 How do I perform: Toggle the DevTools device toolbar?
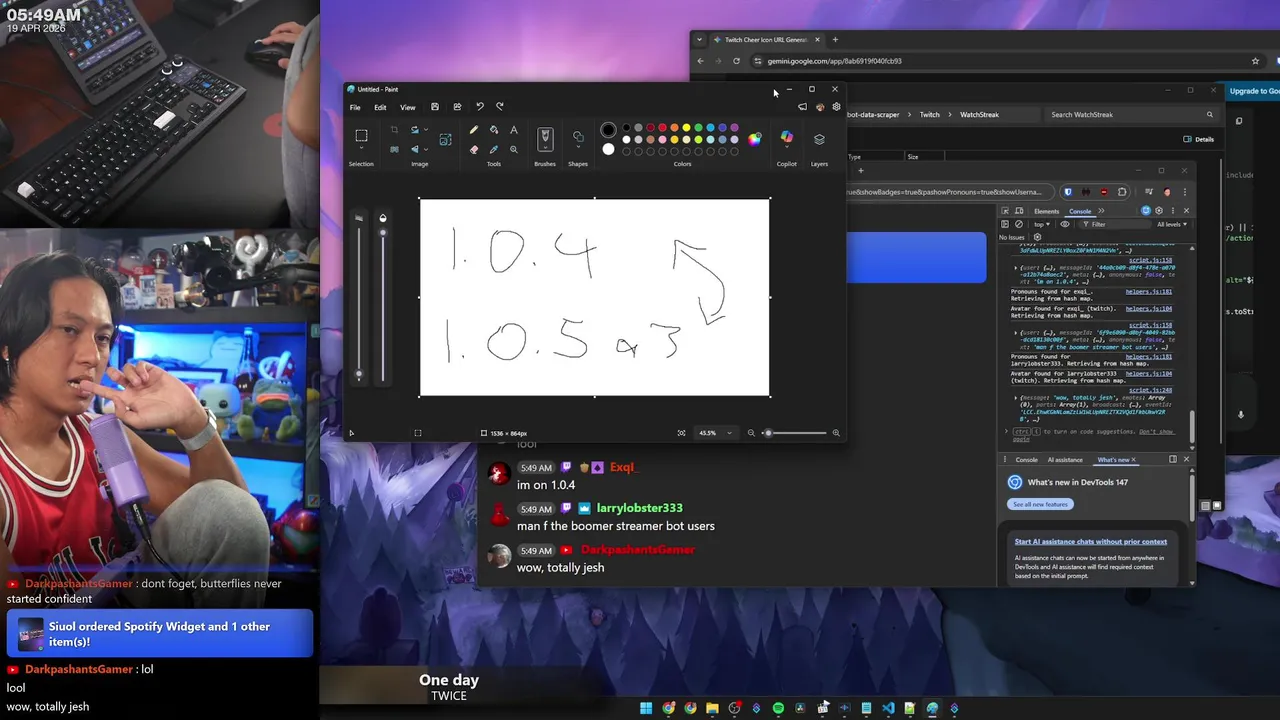pos(1019,211)
